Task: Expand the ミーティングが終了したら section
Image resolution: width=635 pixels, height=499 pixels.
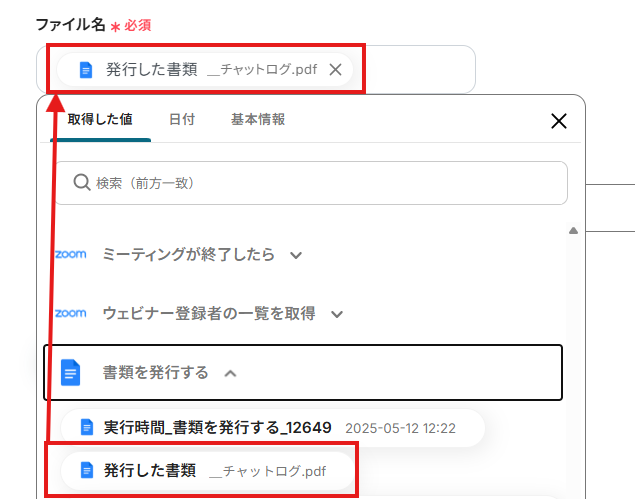Action: coord(295,255)
